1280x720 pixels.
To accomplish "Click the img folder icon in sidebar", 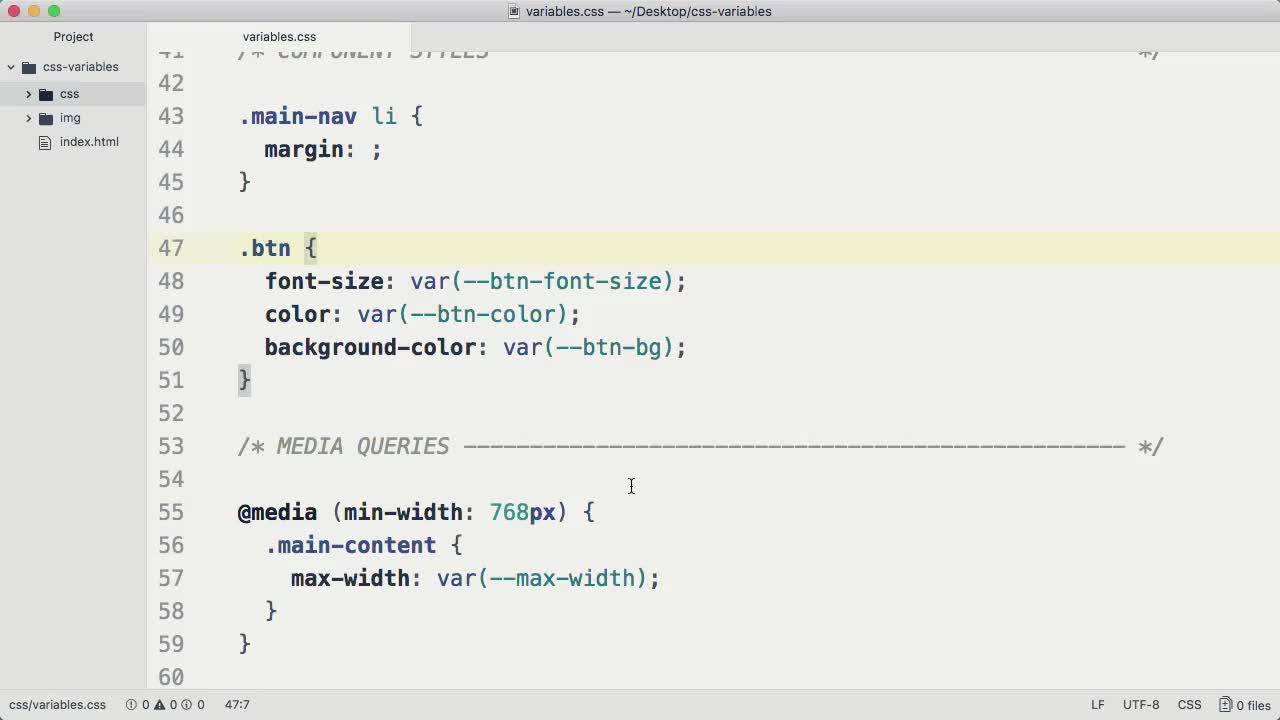I will pyautogui.click(x=47, y=117).
